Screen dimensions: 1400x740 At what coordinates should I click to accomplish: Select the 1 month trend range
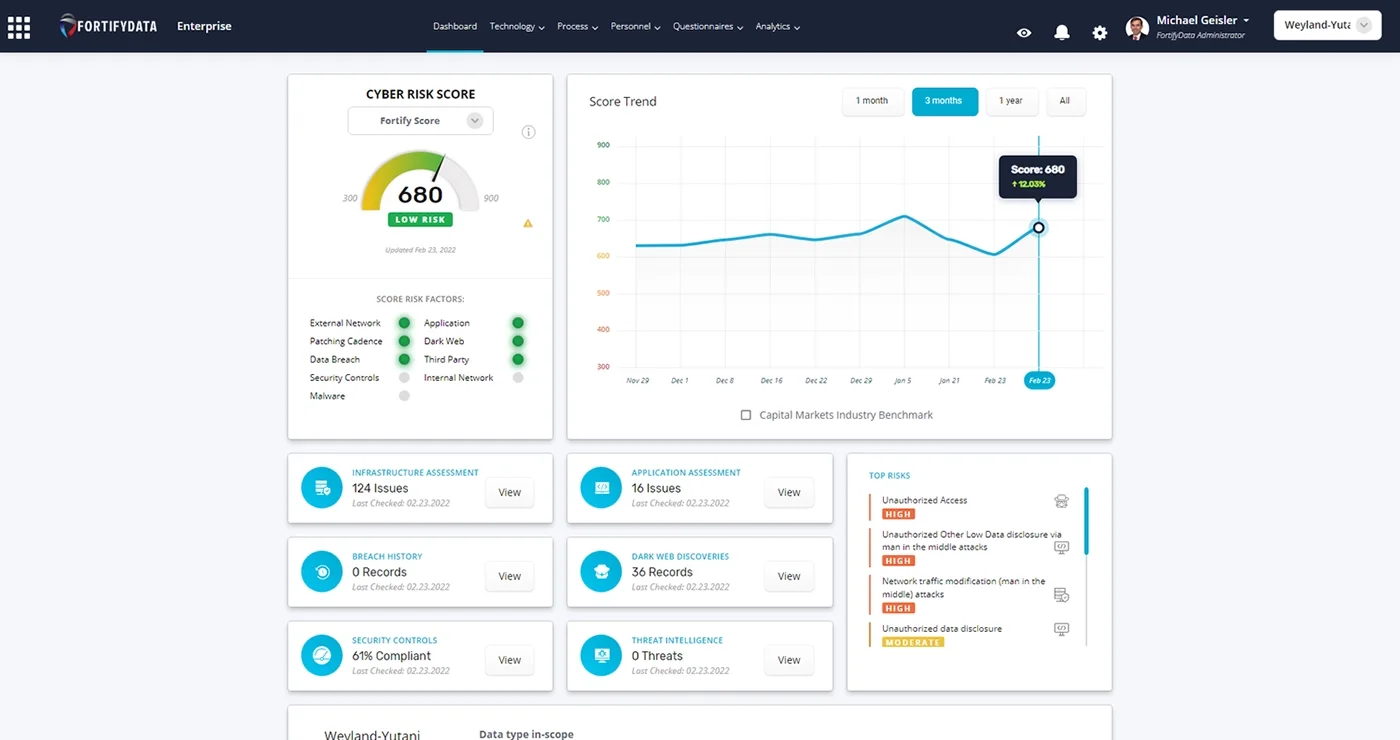872,101
